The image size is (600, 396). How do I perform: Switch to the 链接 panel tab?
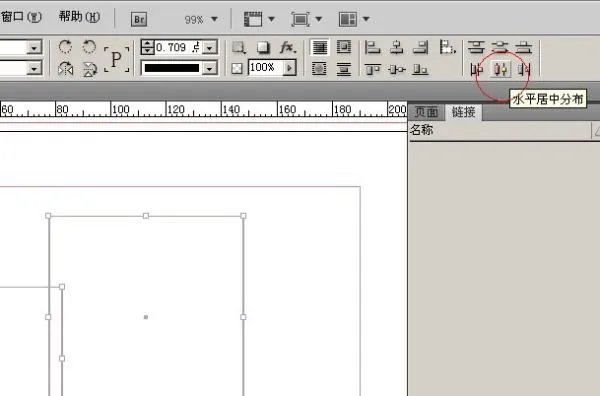click(463, 112)
